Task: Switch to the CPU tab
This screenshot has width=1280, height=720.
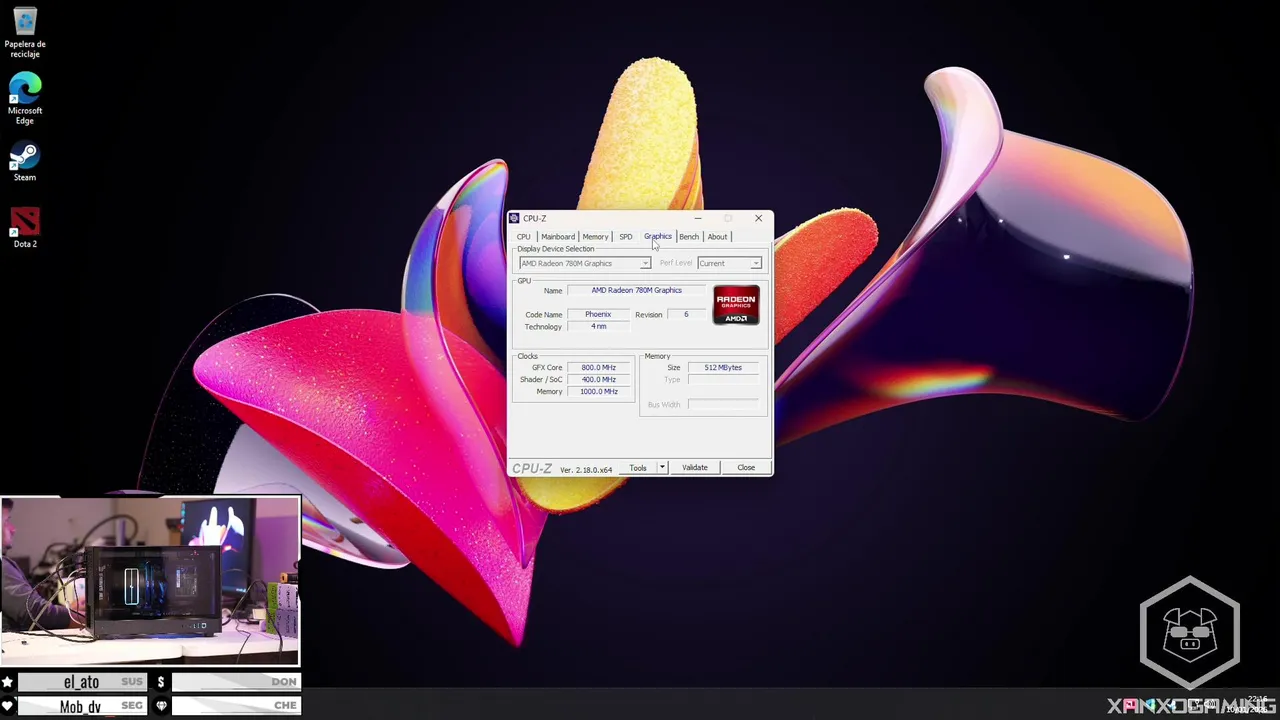Action: 523,237
